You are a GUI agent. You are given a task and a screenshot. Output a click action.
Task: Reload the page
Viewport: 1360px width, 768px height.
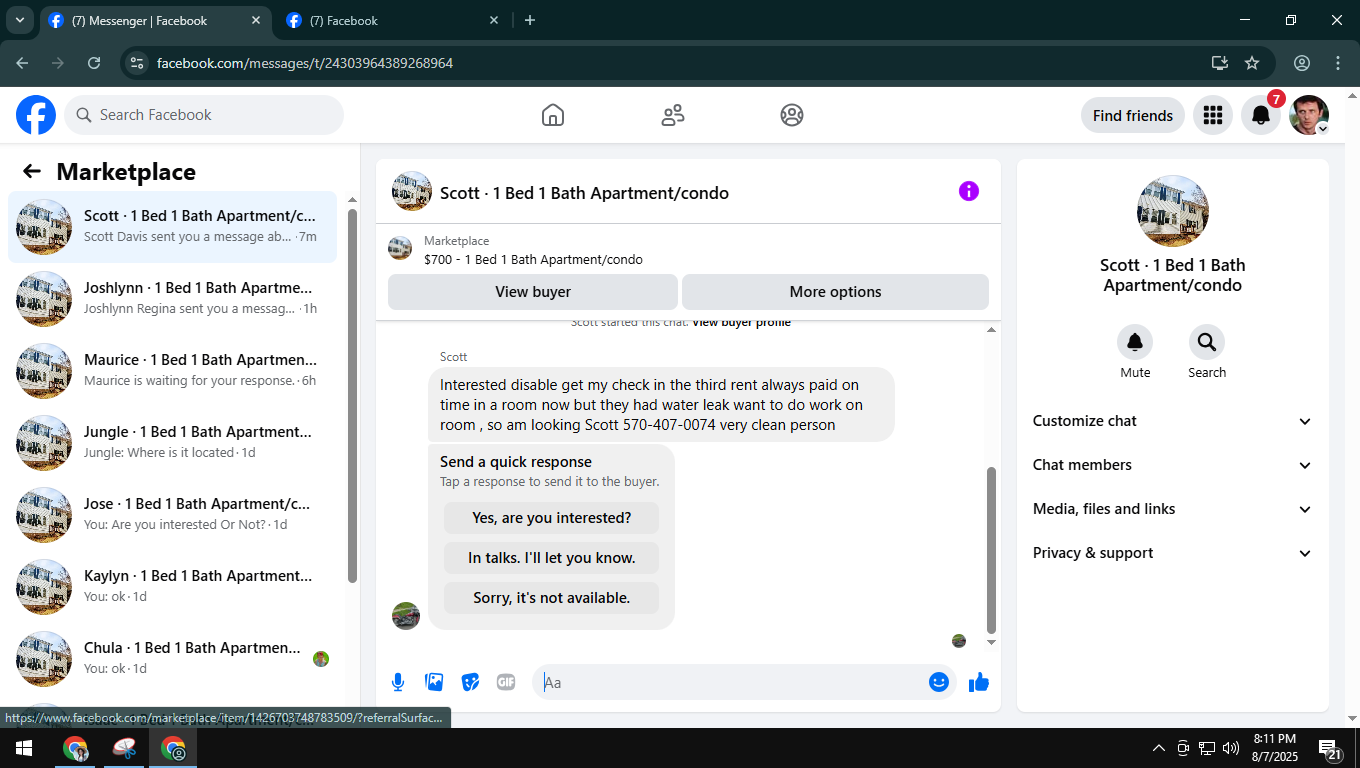pyautogui.click(x=94, y=63)
